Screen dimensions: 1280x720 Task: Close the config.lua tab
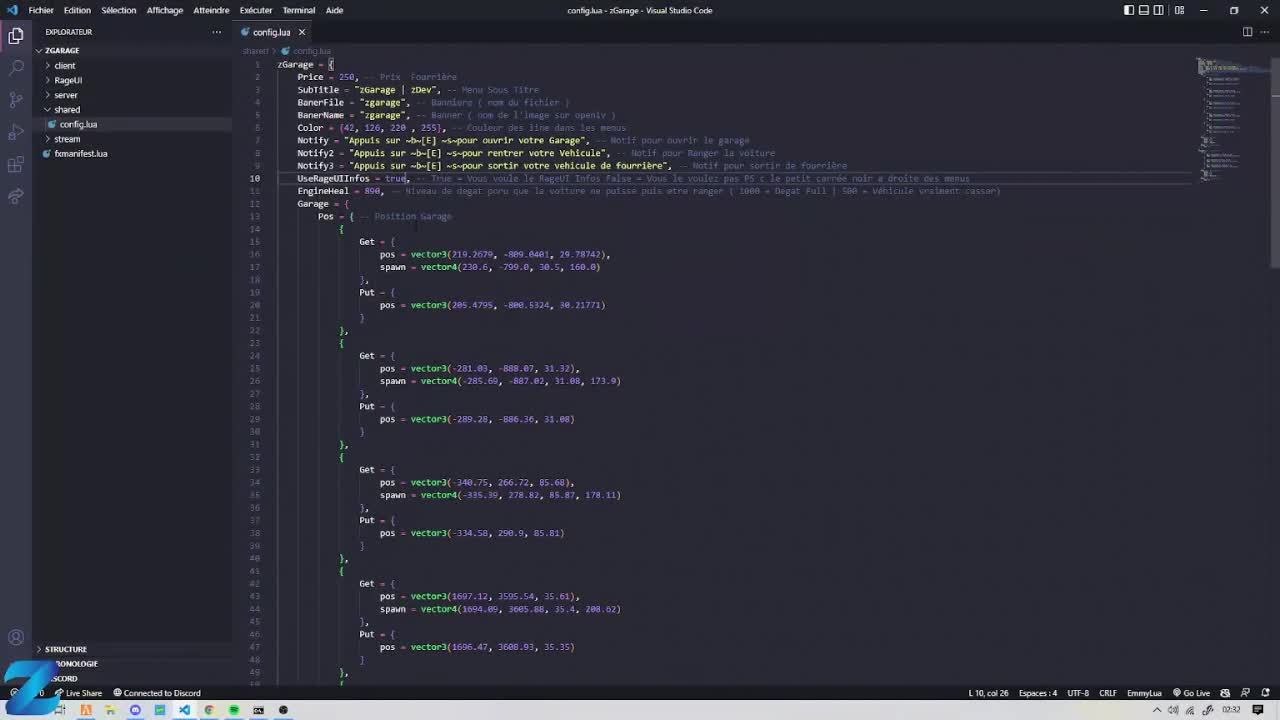click(301, 31)
